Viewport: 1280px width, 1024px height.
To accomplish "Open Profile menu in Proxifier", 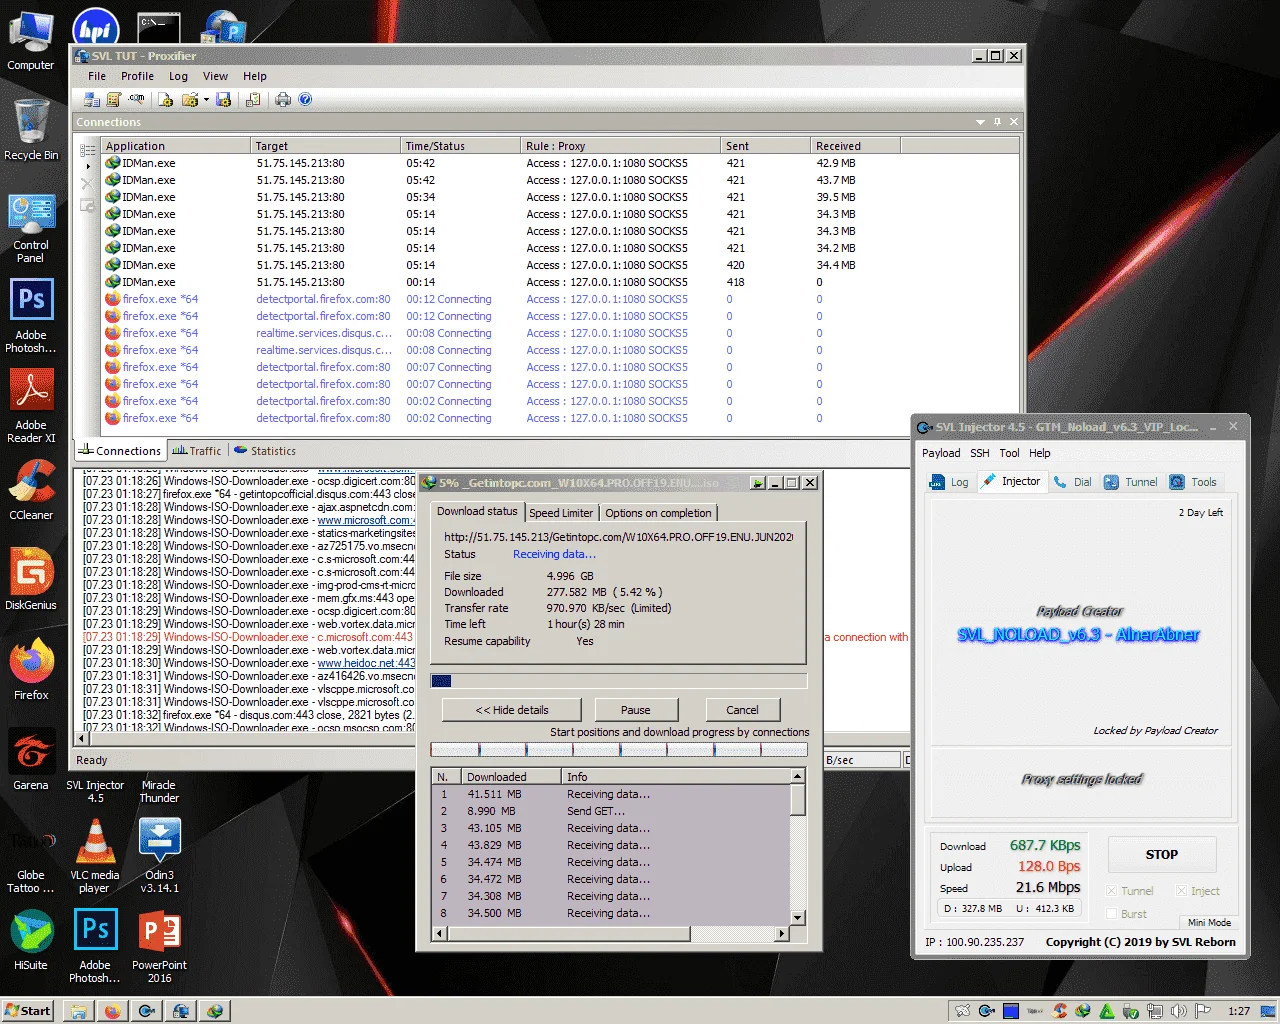I will 137,76.
